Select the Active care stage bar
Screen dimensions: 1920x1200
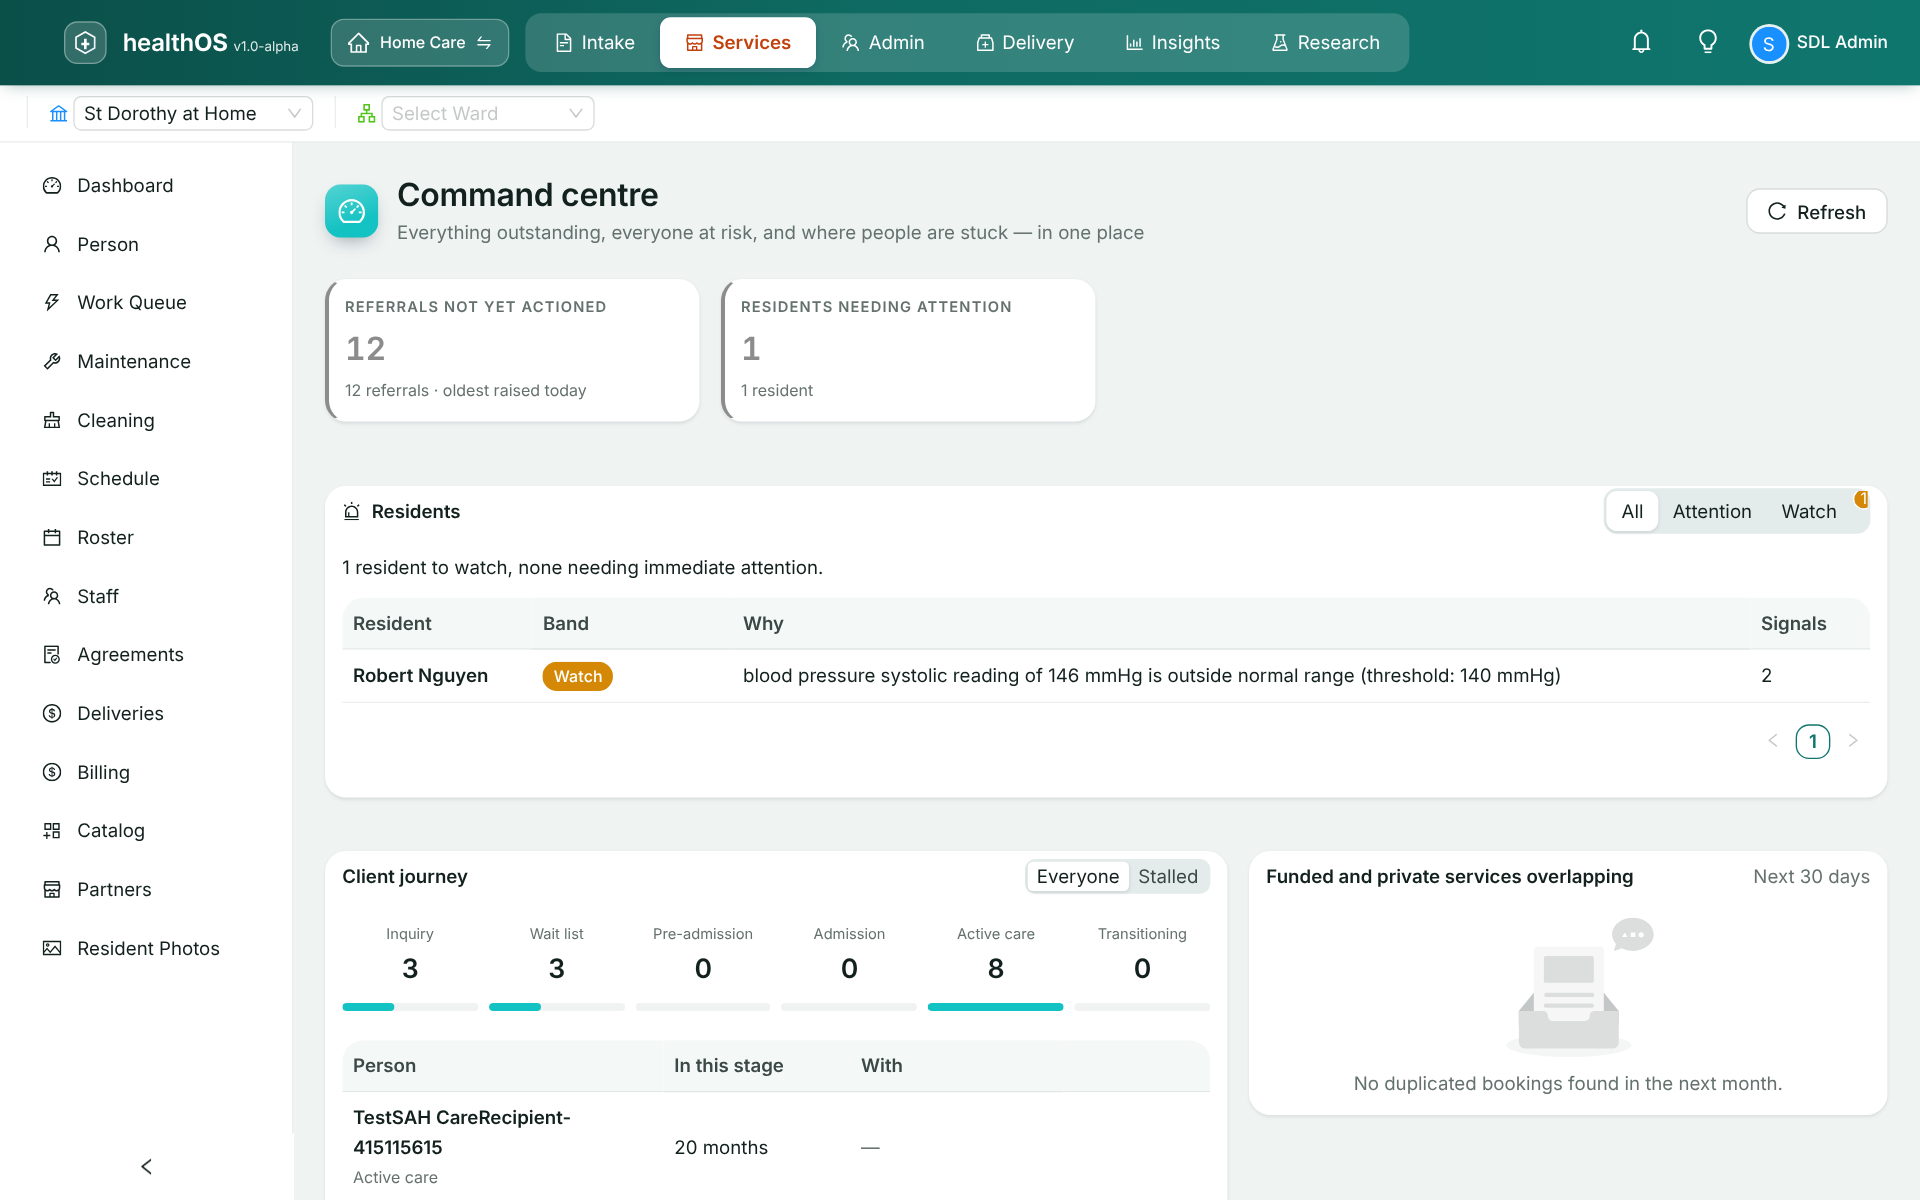[995, 1007]
